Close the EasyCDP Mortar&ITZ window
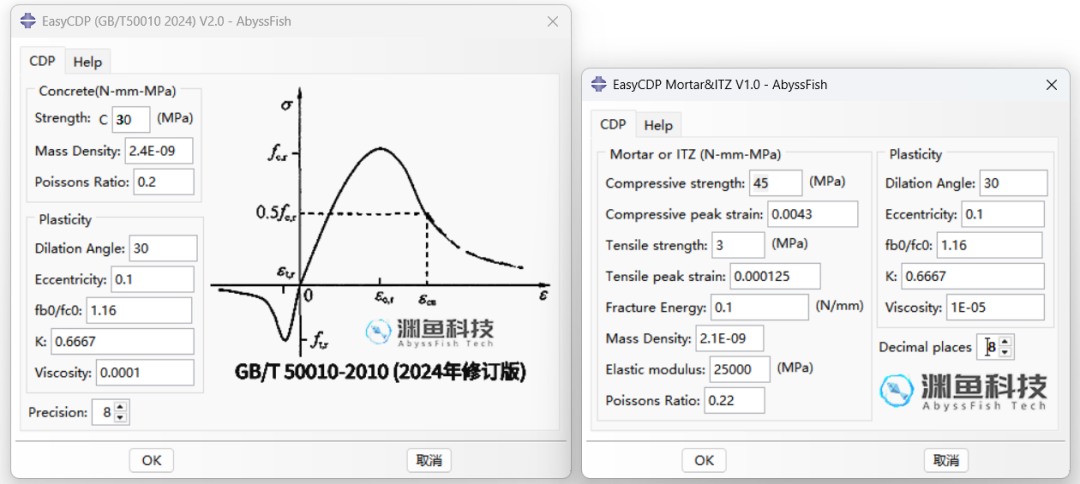The image size is (1080, 484). (1052, 85)
